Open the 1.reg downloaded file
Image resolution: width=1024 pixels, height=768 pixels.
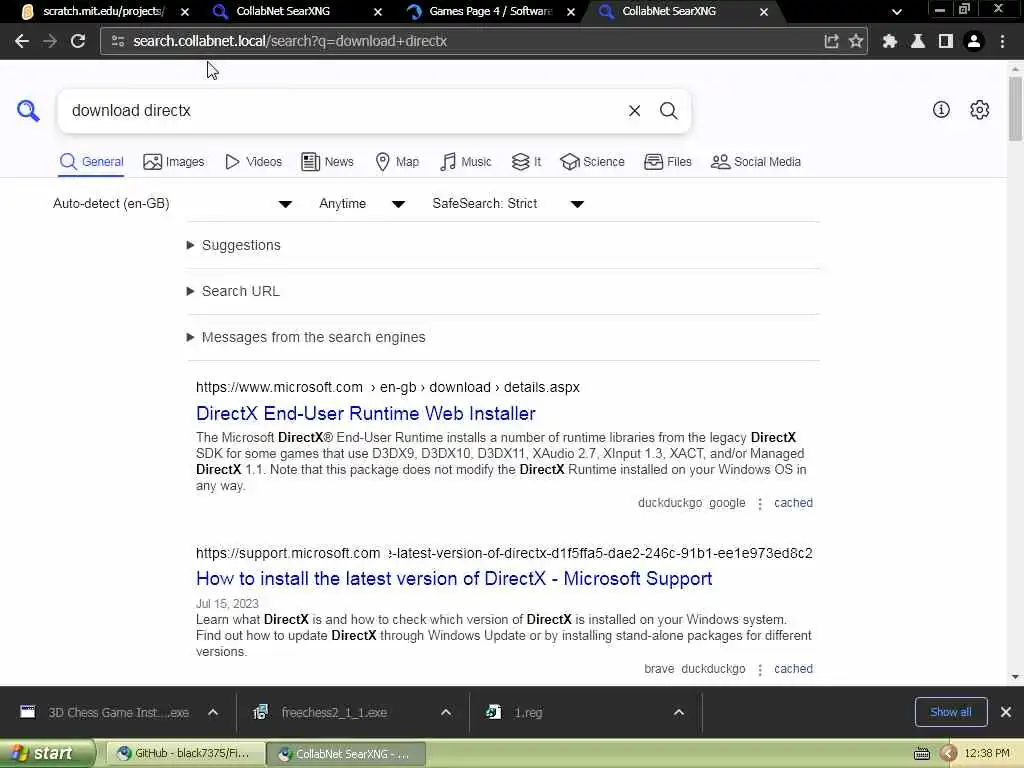(516, 712)
